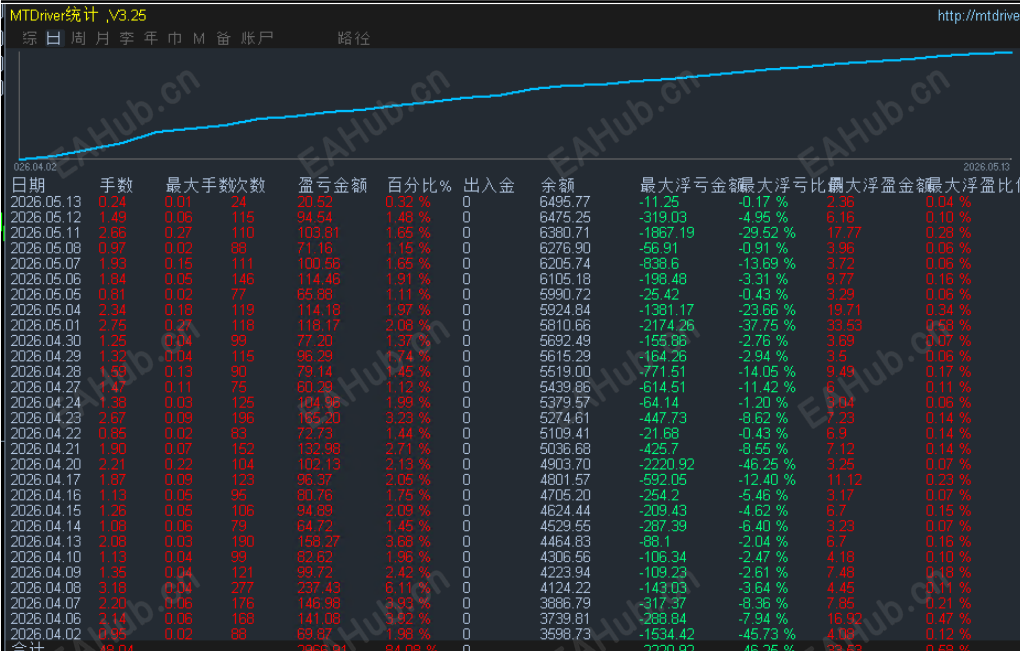The width and height of the screenshot is (1020, 651).
Task: Click balance value 3739.81
Action: (x=565, y=619)
